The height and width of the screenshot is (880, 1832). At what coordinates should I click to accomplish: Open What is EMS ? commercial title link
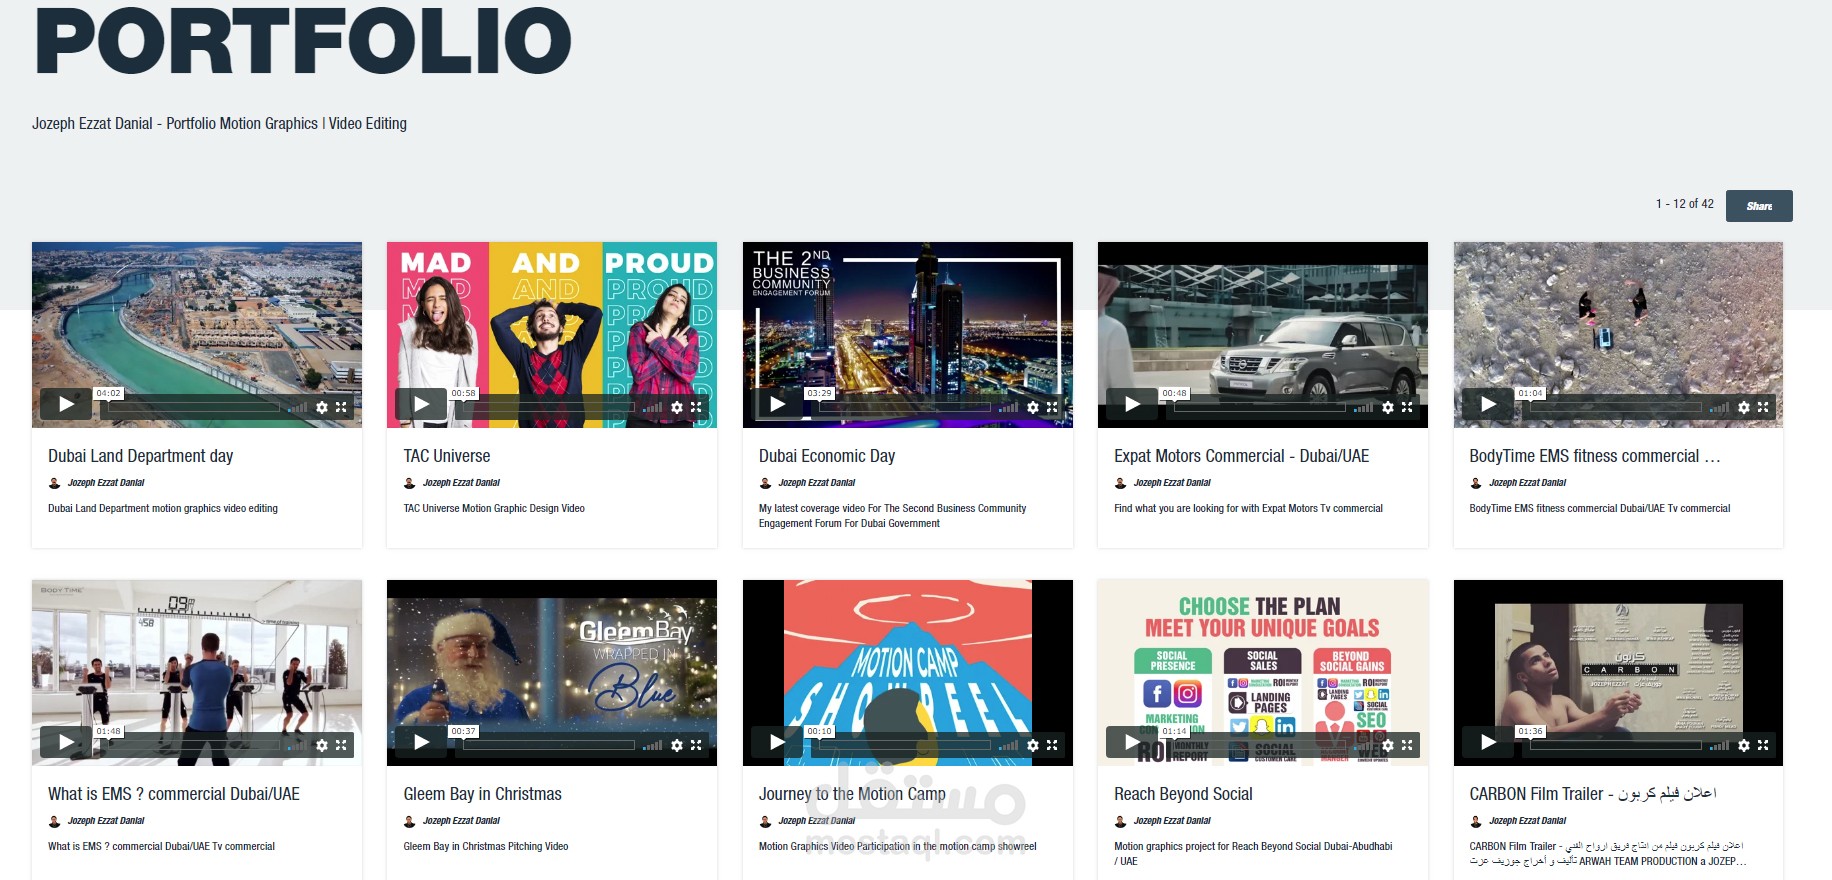pos(174,794)
